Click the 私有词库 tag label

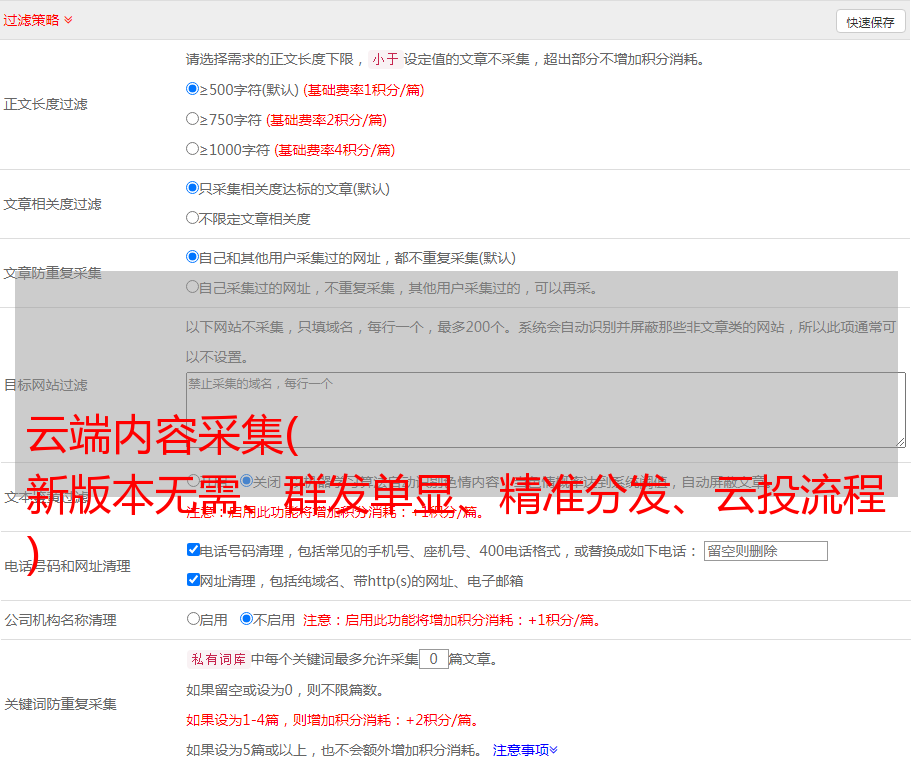[216, 659]
